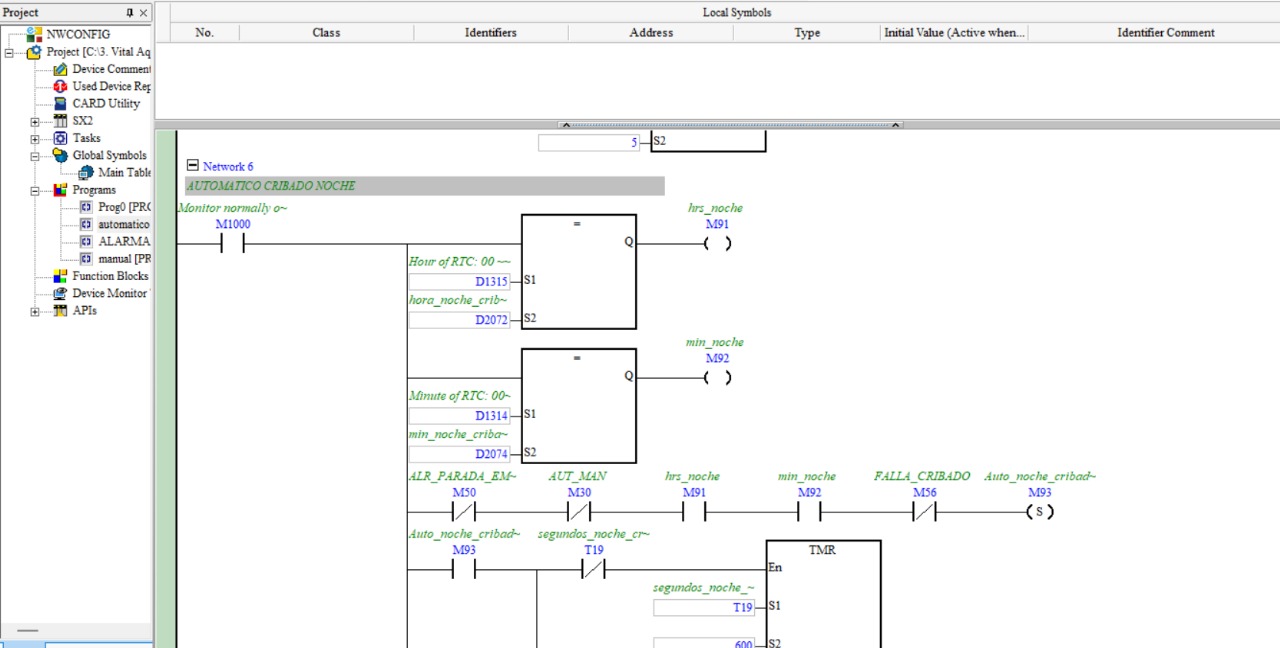This screenshot has width=1280, height=648.
Task: Open the CARD Utility icon
Action: pyautogui.click(x=60, y=103)
